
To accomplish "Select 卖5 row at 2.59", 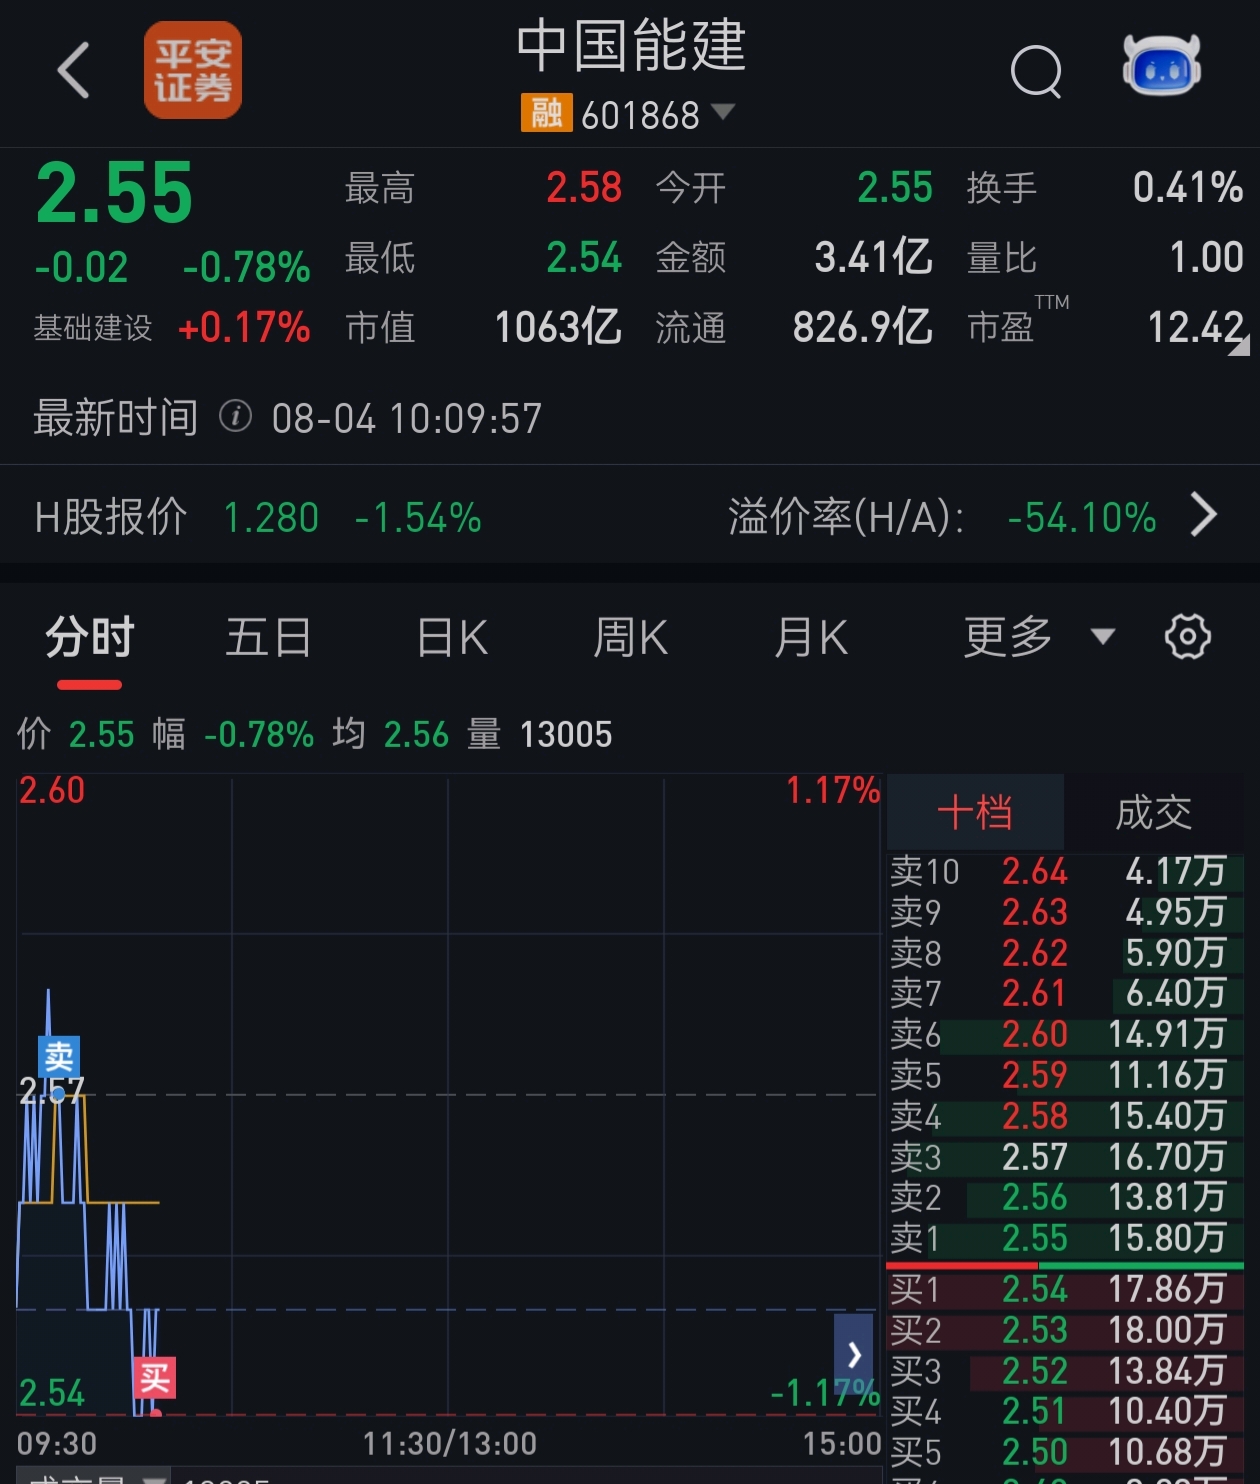I will pos(1065,1075).
